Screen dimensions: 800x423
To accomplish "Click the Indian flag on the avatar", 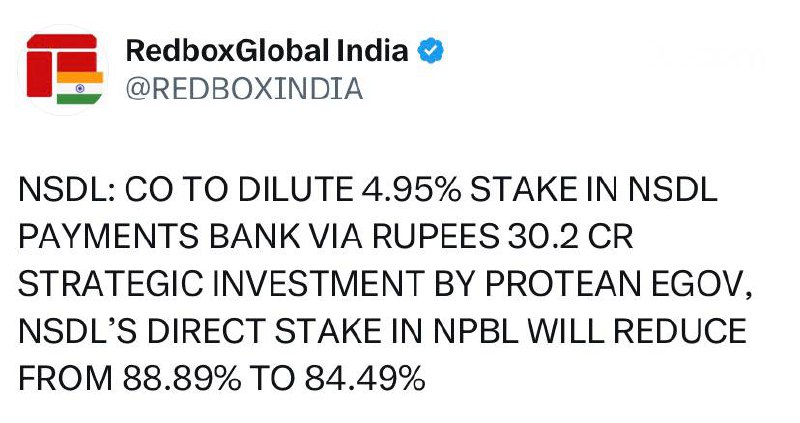I will coord(73,88).
